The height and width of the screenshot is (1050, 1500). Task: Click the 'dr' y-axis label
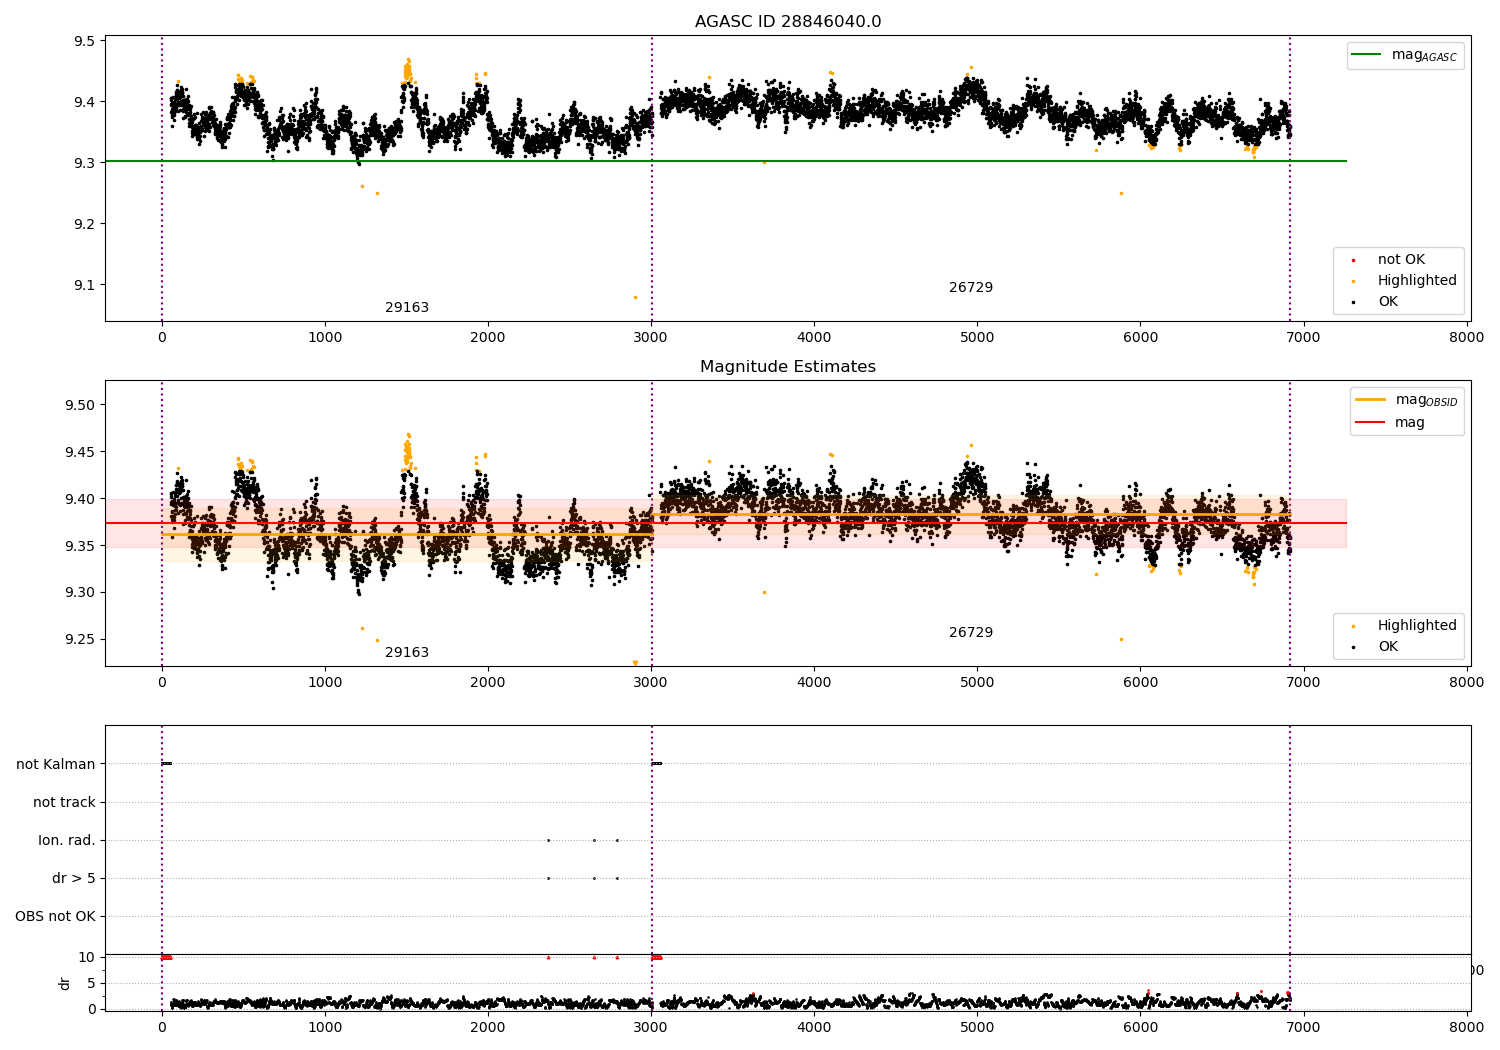point(65,983)
